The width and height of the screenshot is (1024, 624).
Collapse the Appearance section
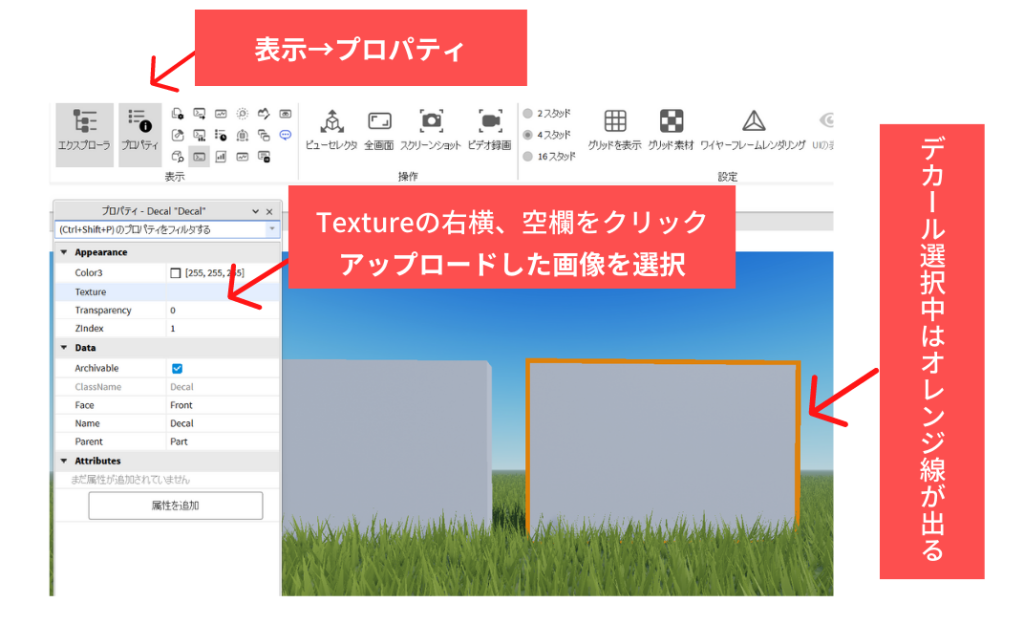coord(64,253)
